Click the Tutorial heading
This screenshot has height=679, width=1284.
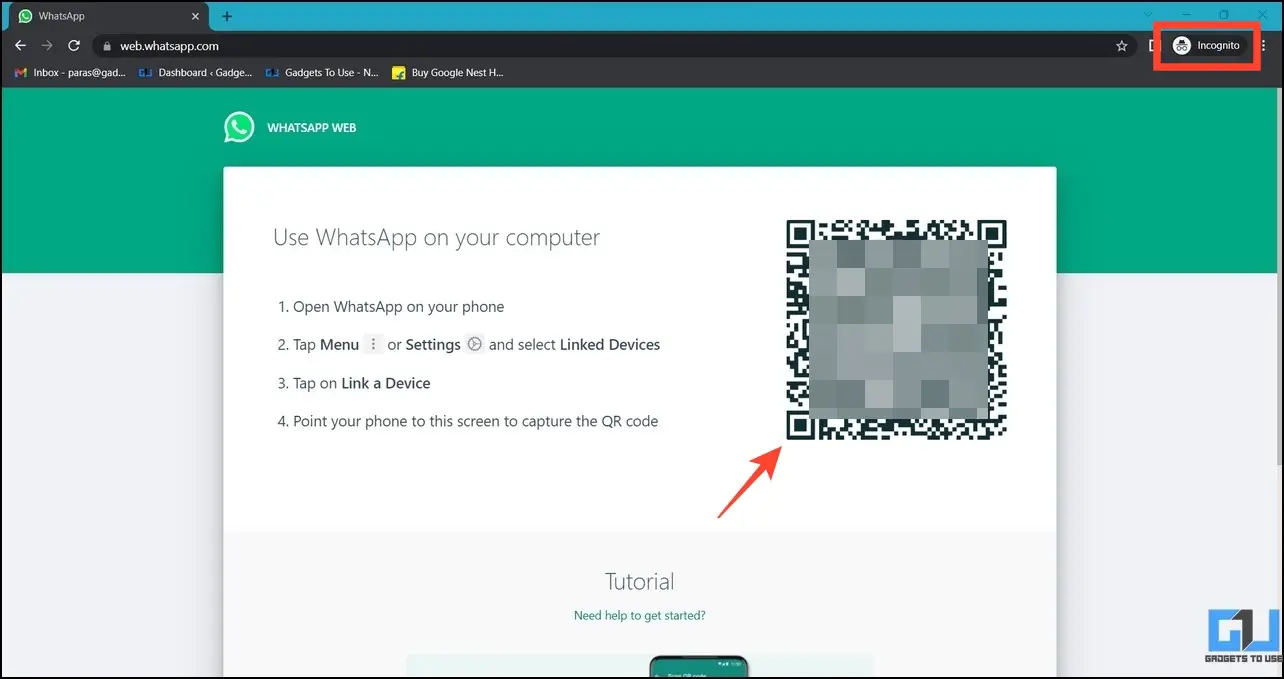(x=640, y=581)
